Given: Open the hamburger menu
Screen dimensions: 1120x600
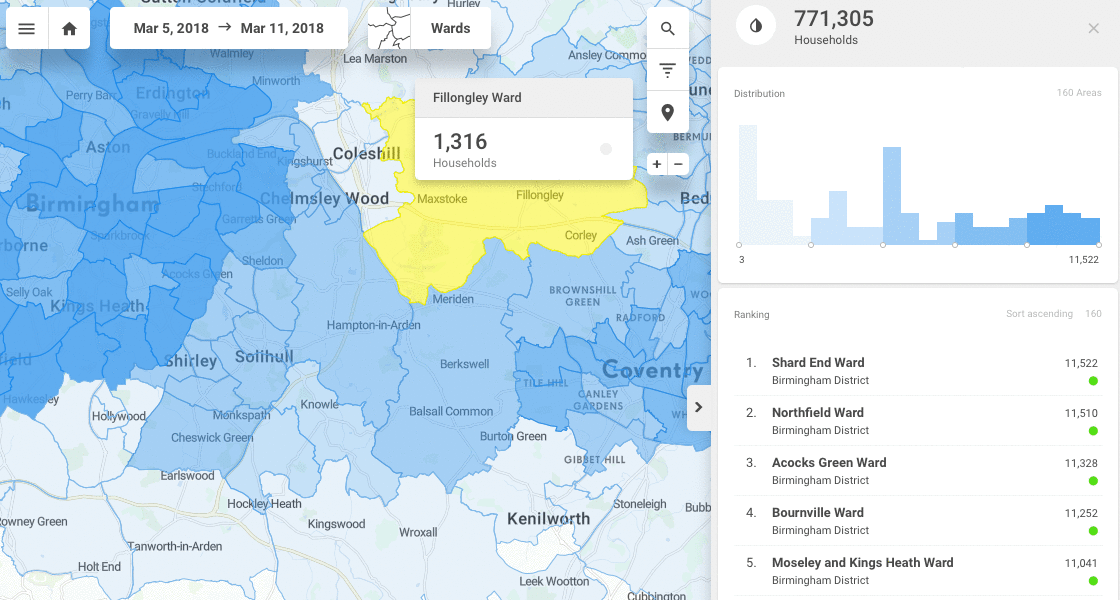Looking at the screenshot, I should [27, 28].
